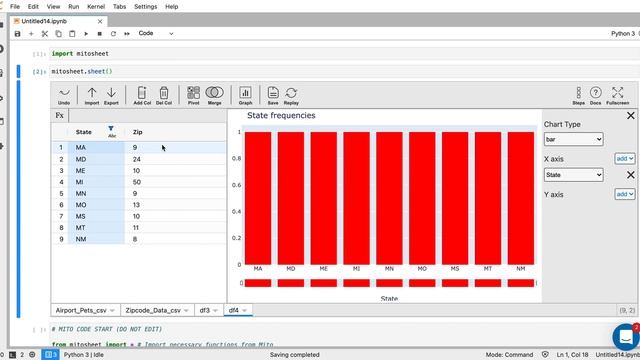Screen dimensions: 640x360
Task: Click the red MA bar in chart
Action: coord(258,198)
